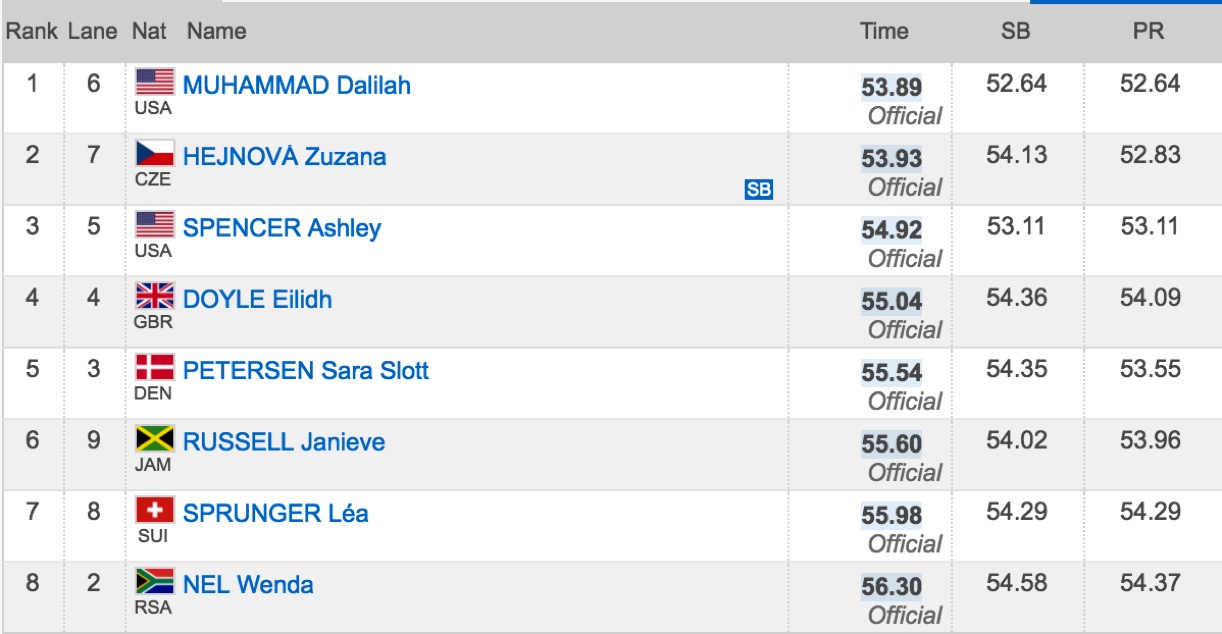Open NEL Wenda profile link
This screenshot has height=634, width=1222.
pos(248,584)
